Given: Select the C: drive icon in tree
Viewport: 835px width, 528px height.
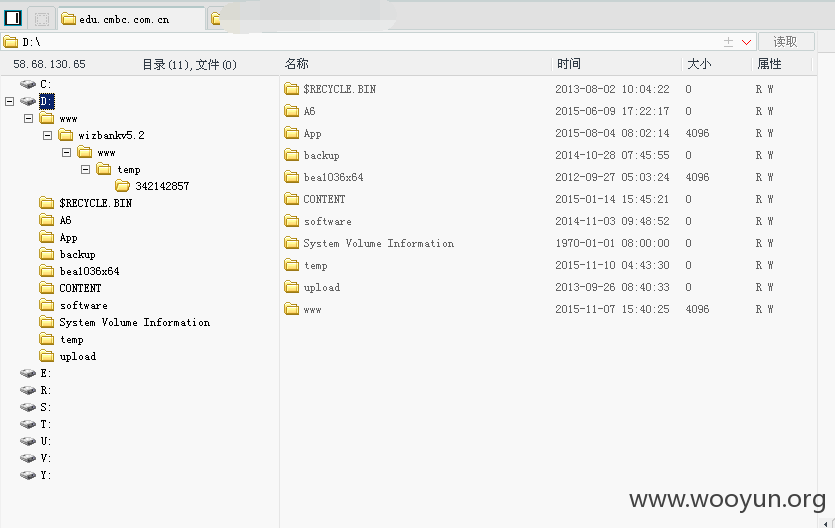Looking at the screenshot, I should [28, 84].
